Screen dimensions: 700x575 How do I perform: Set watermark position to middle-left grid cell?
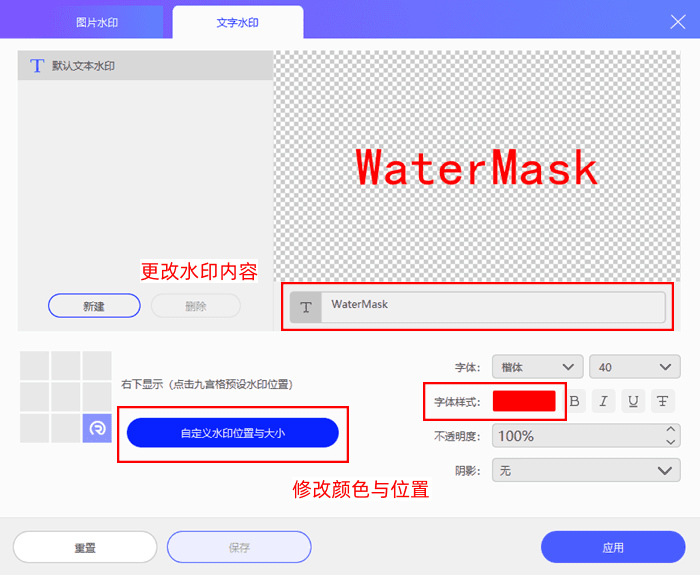[34, 397]
